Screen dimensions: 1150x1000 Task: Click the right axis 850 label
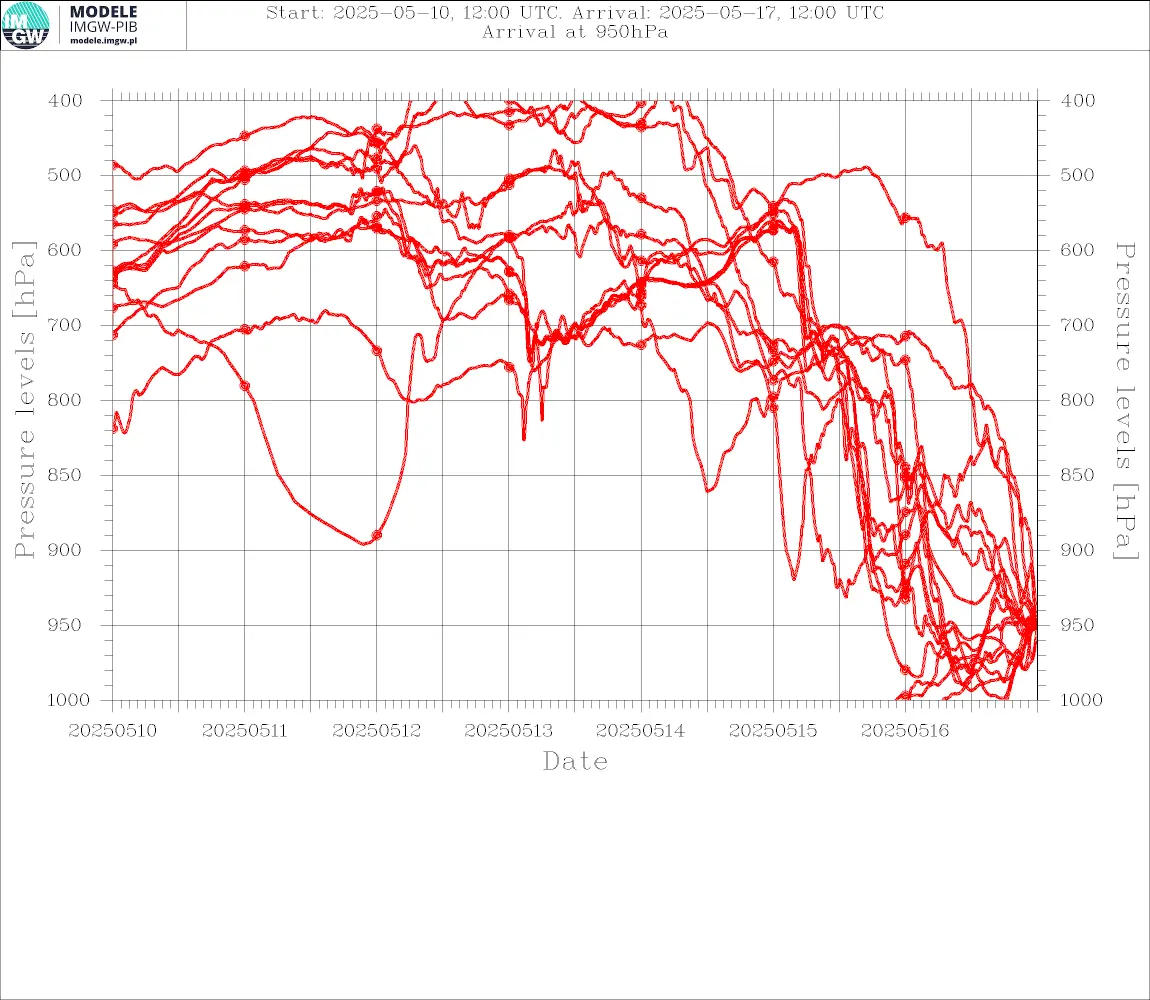pos(1077,475)
